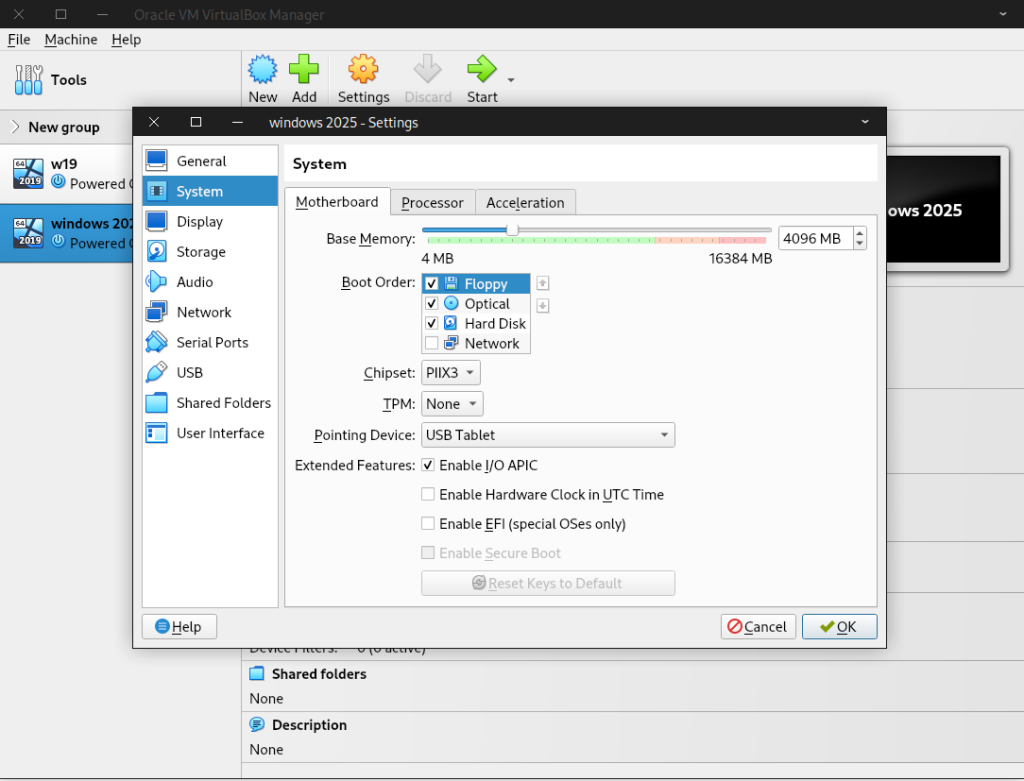Screen dimensions: 1024x781
Task: Expand the Start button dropdown arrow
Action: [x=511, y=80]
